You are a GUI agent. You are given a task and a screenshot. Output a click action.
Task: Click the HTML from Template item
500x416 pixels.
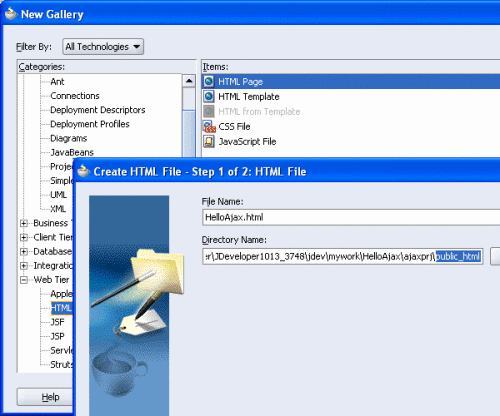(259, 112)
